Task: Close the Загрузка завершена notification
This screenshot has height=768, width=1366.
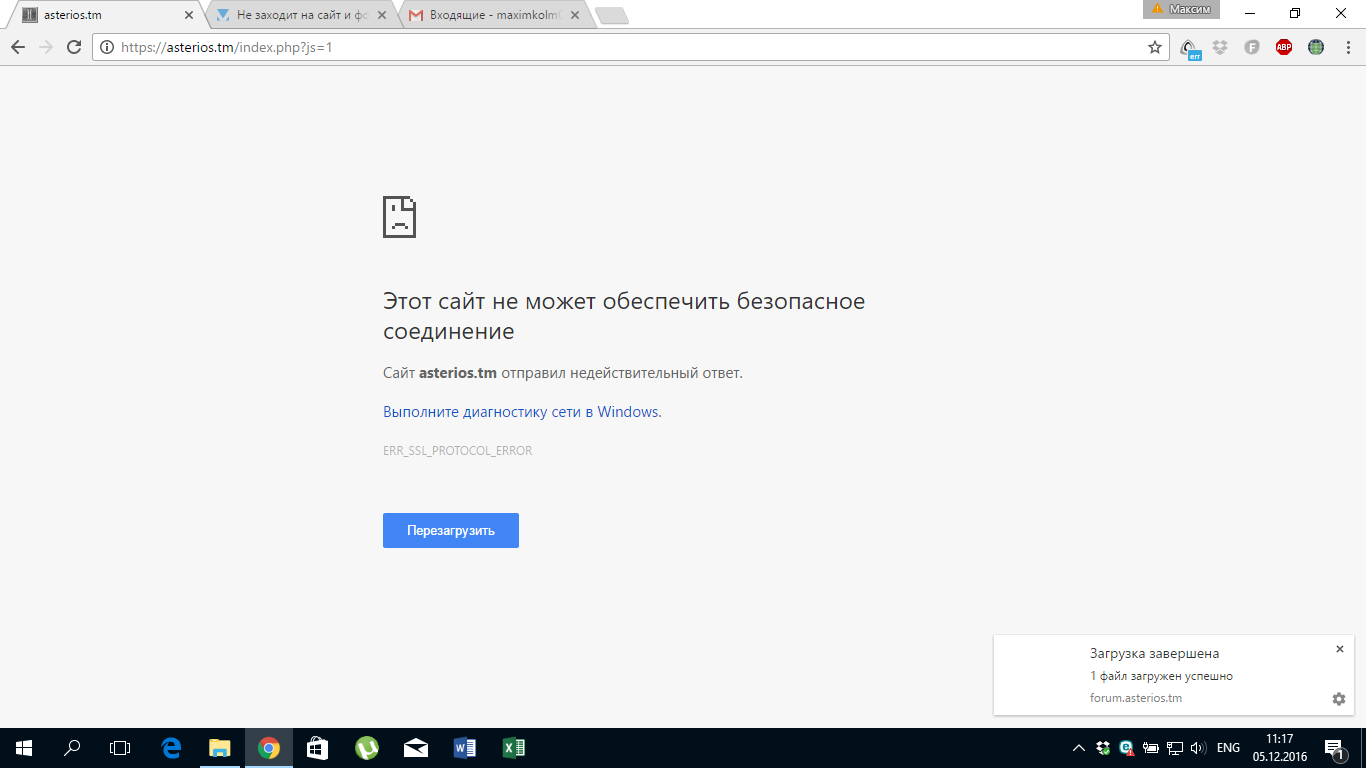Action: (x=1340, y=649)
